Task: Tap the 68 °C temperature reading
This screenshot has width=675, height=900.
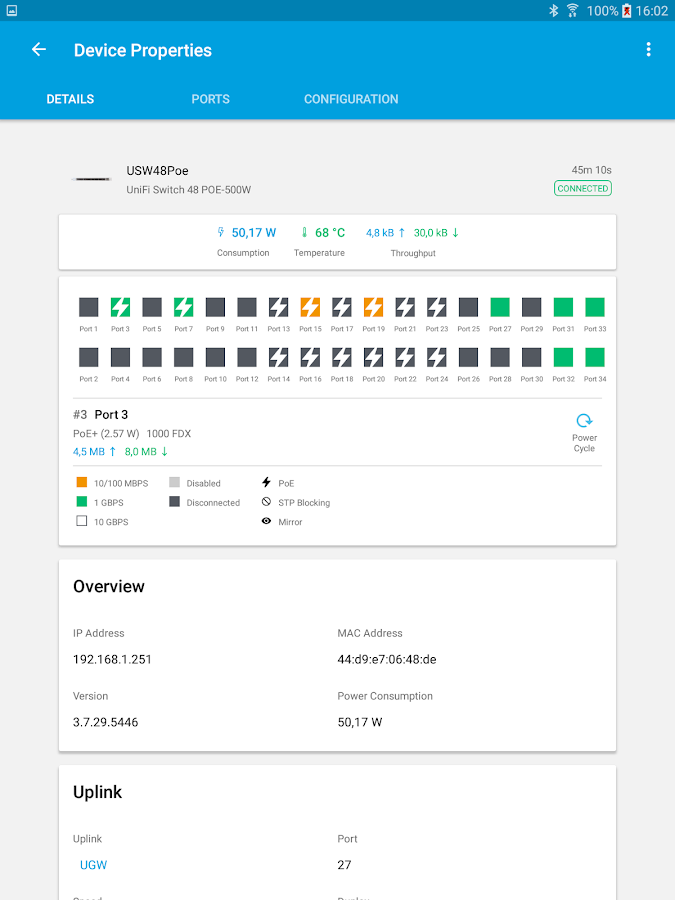Action: [330, 232]
